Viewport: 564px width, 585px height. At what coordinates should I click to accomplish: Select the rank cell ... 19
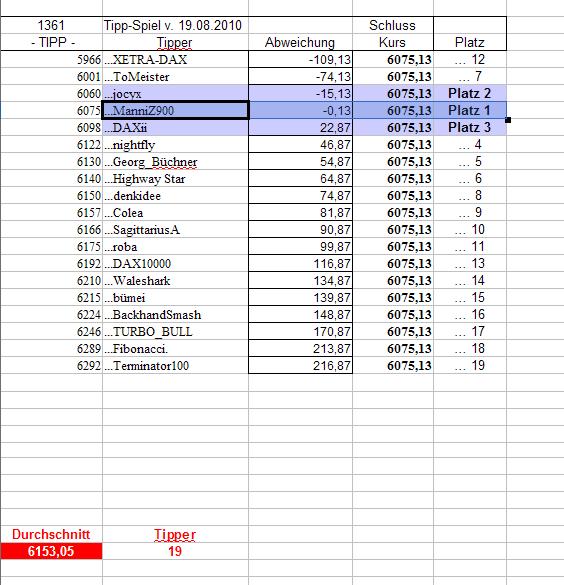pos(470,366)
